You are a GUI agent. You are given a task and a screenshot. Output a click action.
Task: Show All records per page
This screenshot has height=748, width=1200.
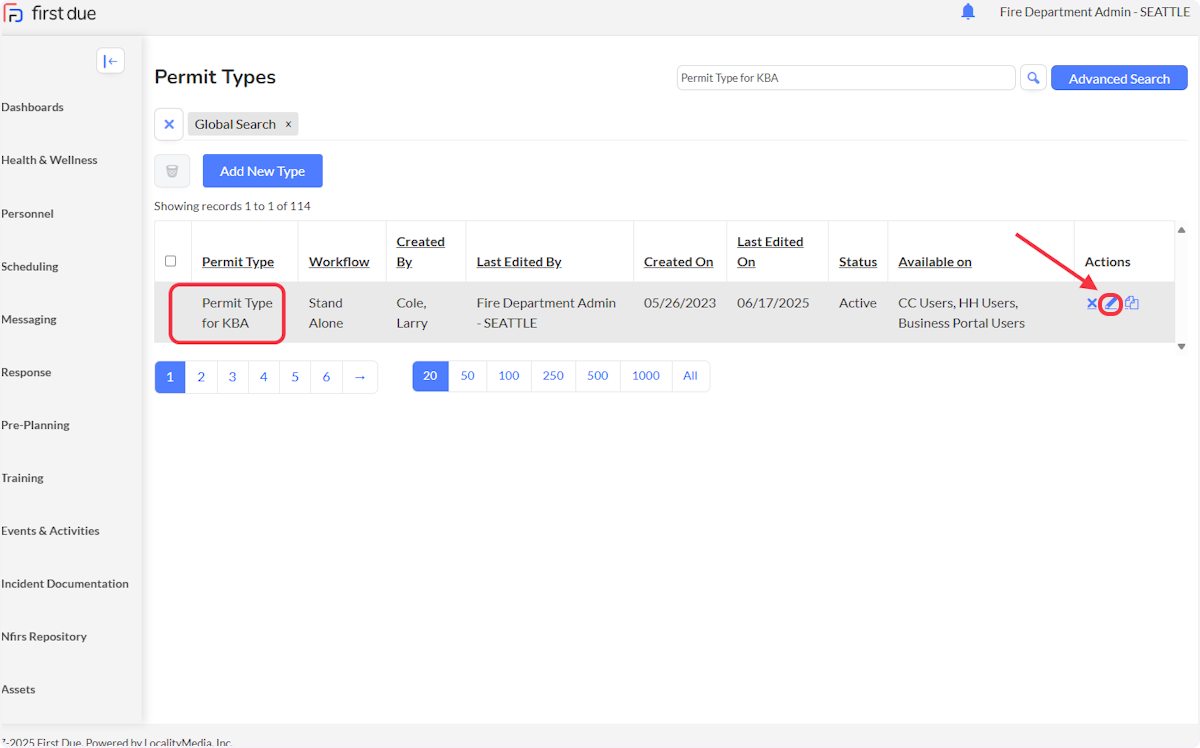coord(690,376)
